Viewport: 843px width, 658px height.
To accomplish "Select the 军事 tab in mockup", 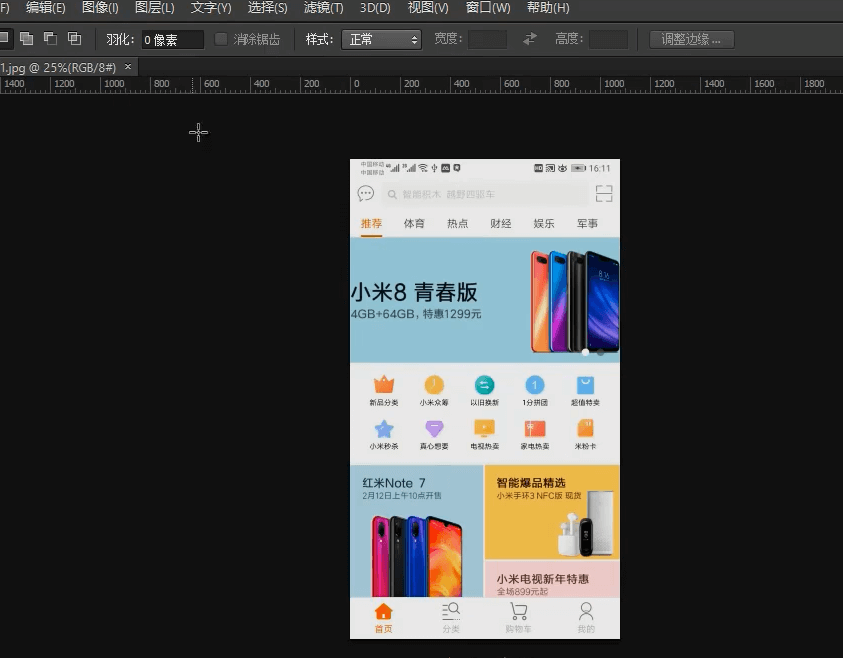I will pos(587,224).
